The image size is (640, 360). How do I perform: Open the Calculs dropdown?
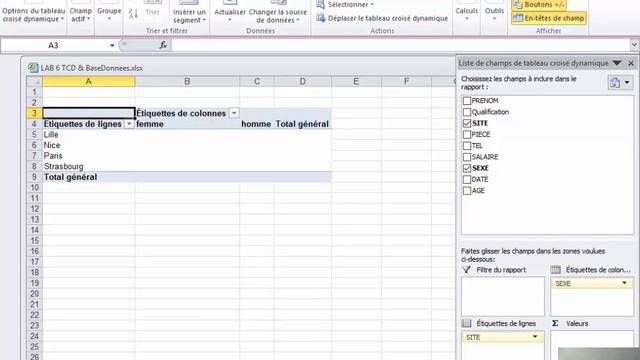pos(467,13)
